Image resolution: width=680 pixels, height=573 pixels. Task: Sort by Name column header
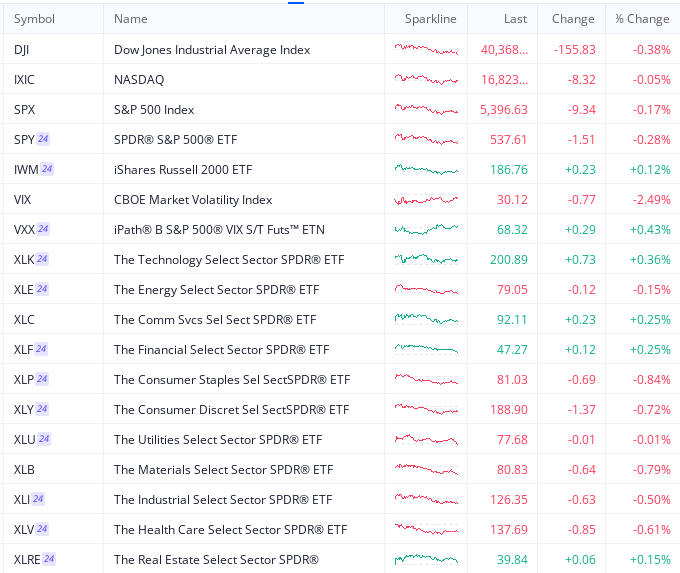[x=131, y=19]
